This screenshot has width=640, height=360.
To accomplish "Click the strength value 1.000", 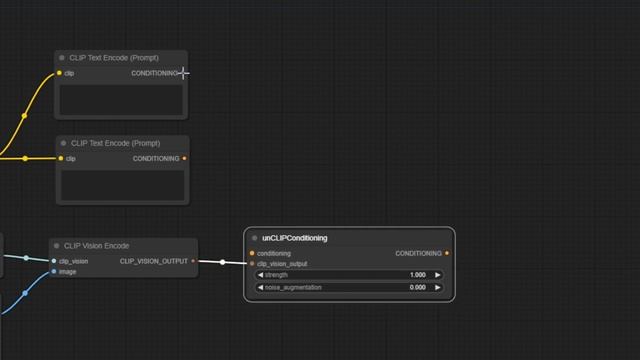I will (418, 275).
